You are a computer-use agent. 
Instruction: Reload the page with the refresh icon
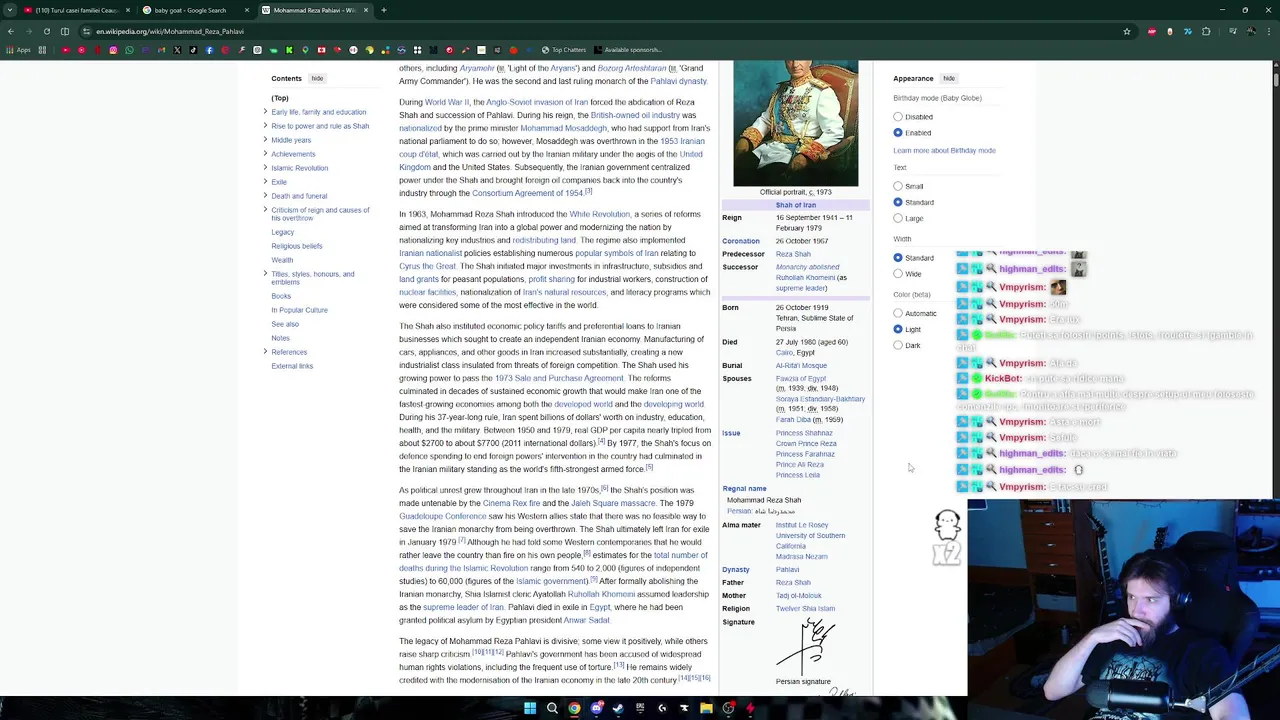[46, 31]
